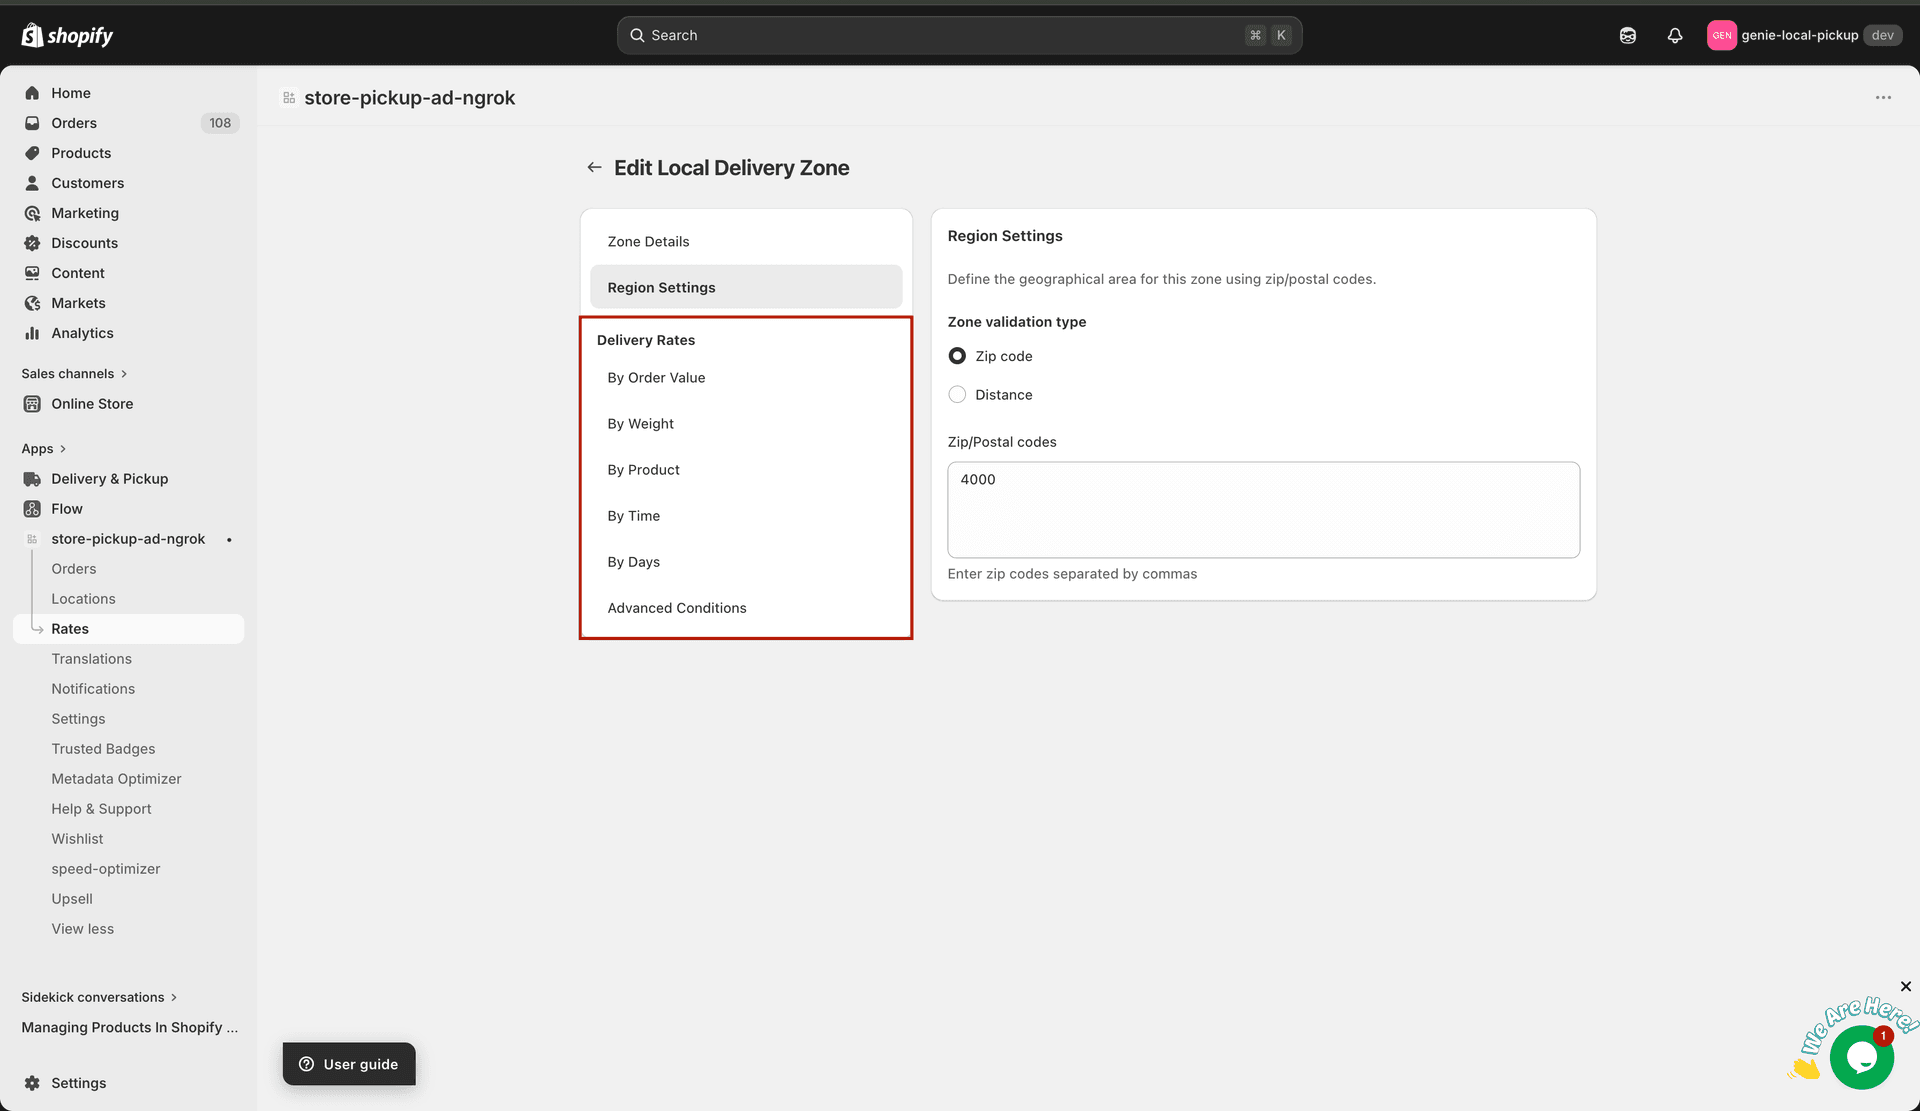Click the Zip/Postal codes text area

point(1263,510)
